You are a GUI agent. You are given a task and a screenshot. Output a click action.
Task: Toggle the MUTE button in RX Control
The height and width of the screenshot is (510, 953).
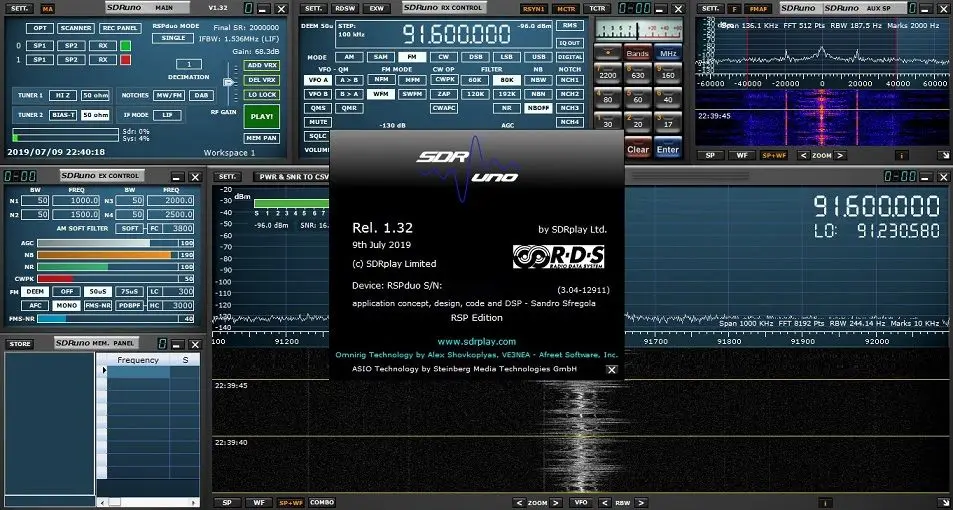[x=318, y=121]
